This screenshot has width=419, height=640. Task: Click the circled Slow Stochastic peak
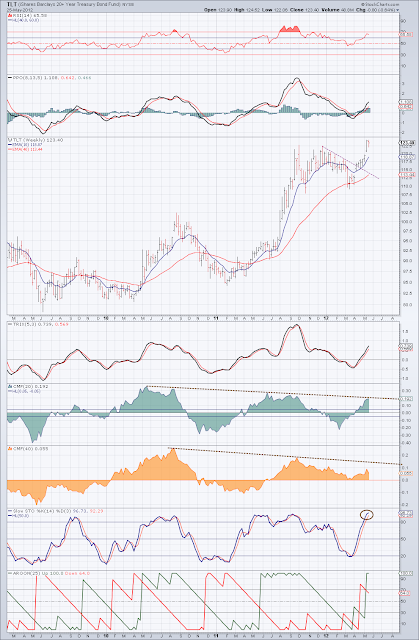pos(366,515)
